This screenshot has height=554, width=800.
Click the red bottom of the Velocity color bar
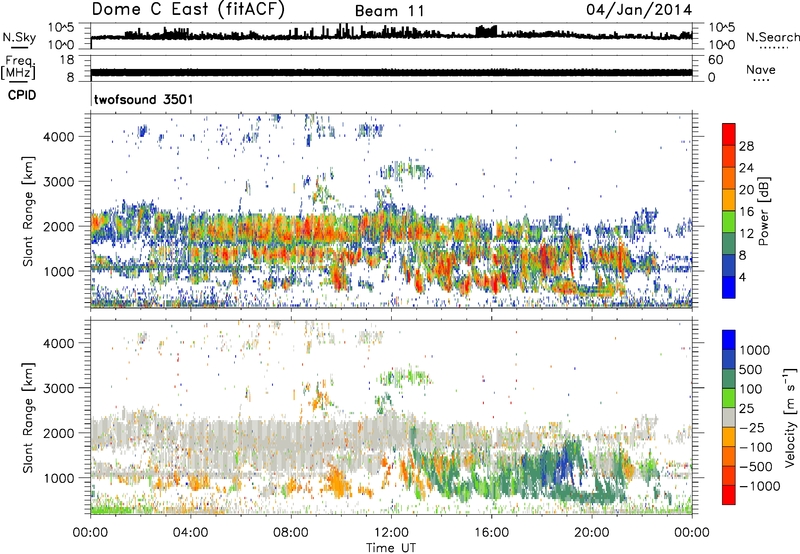pos(729,495)
